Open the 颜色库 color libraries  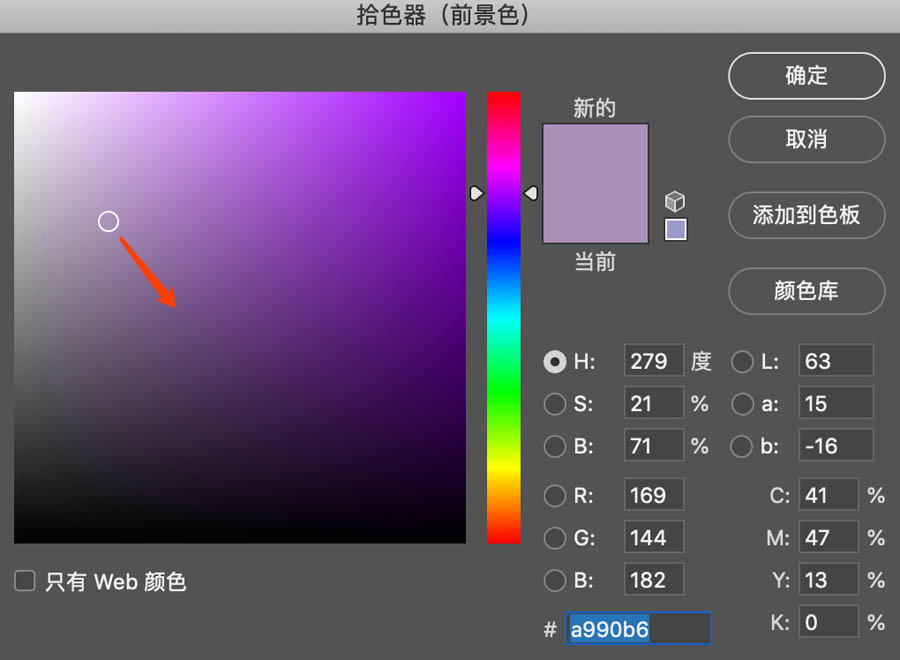click(x=806, y=292)
